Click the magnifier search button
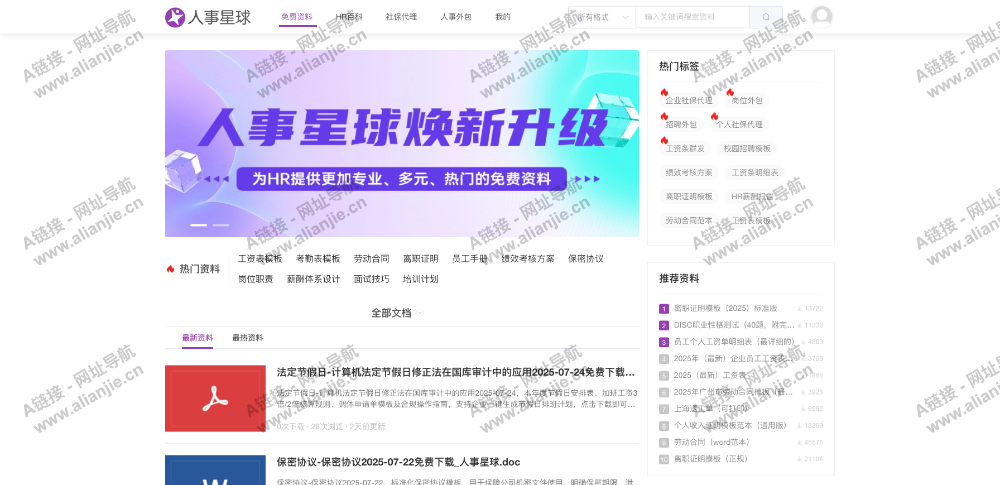 point(765,17)
